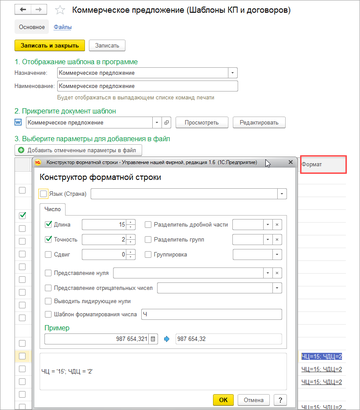
Task: Click the back arrow navigation button
Action: 23,10
